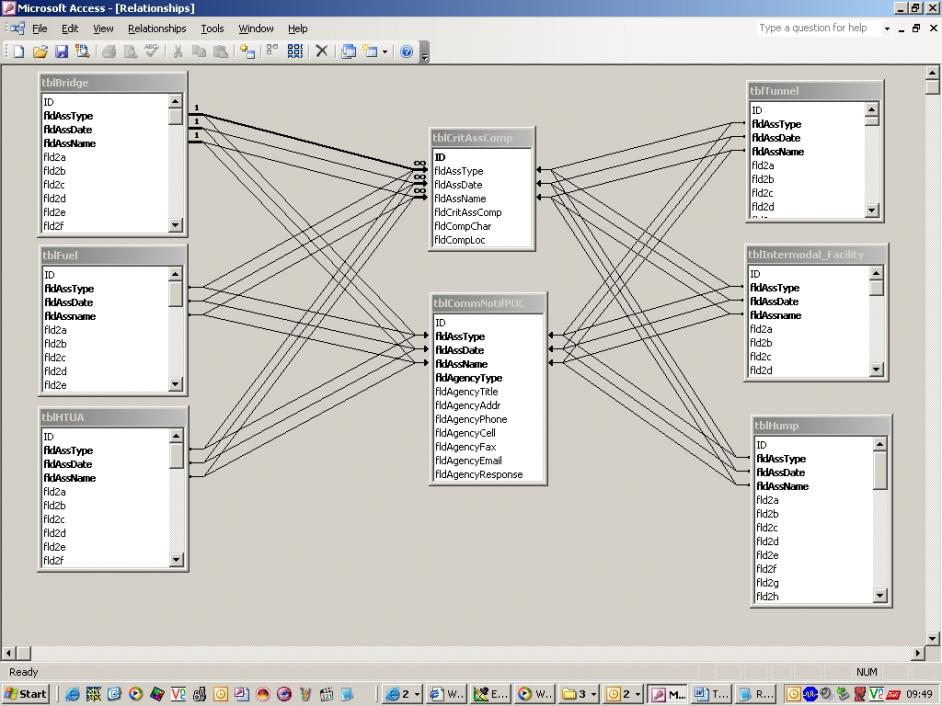Click the Spelling ABC check icon
Image resolution: width=942 pixels, height=706 pixels.
[x=151, y=52]
